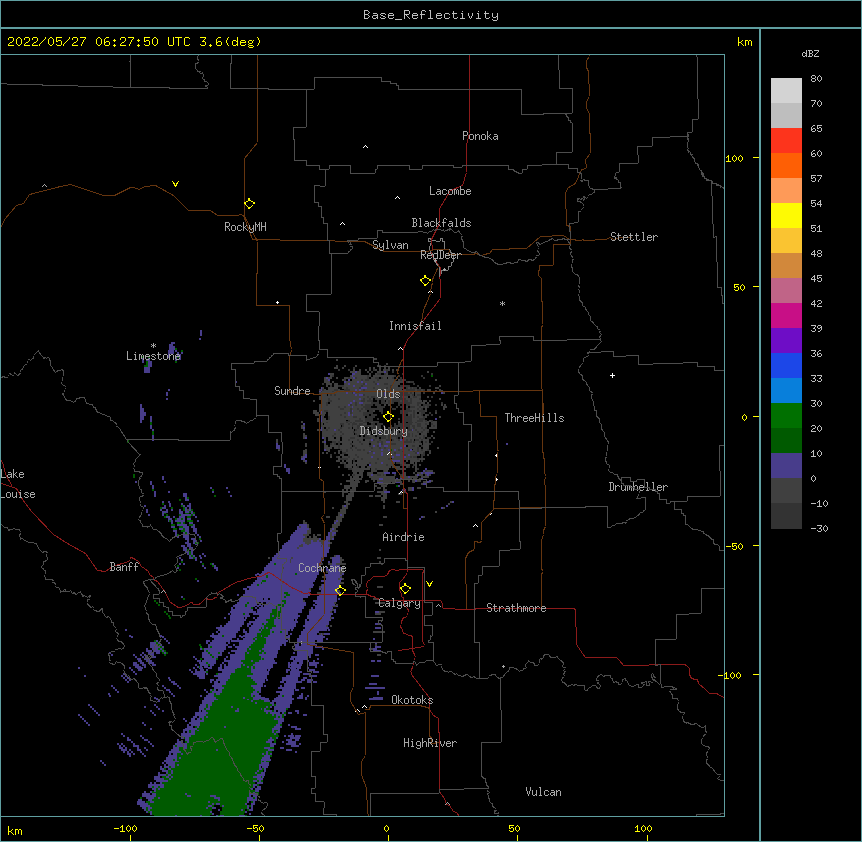Select the 42 dBZ magenta color swatch
862x842 pixels.
tap(786, 315)
